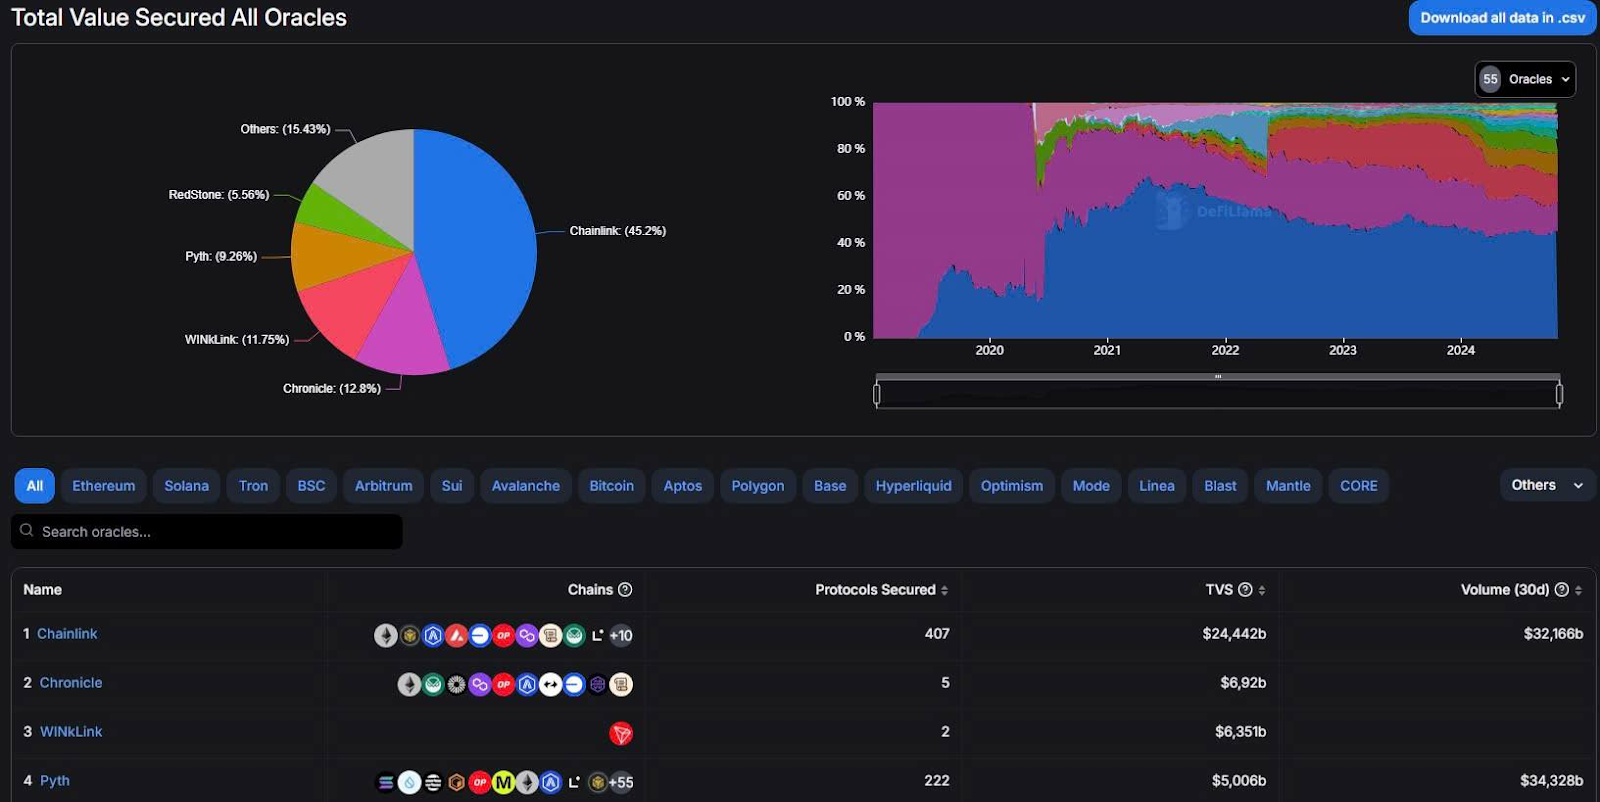
Task: Filter by the Mantle chain
Action: coord(1288,486)
